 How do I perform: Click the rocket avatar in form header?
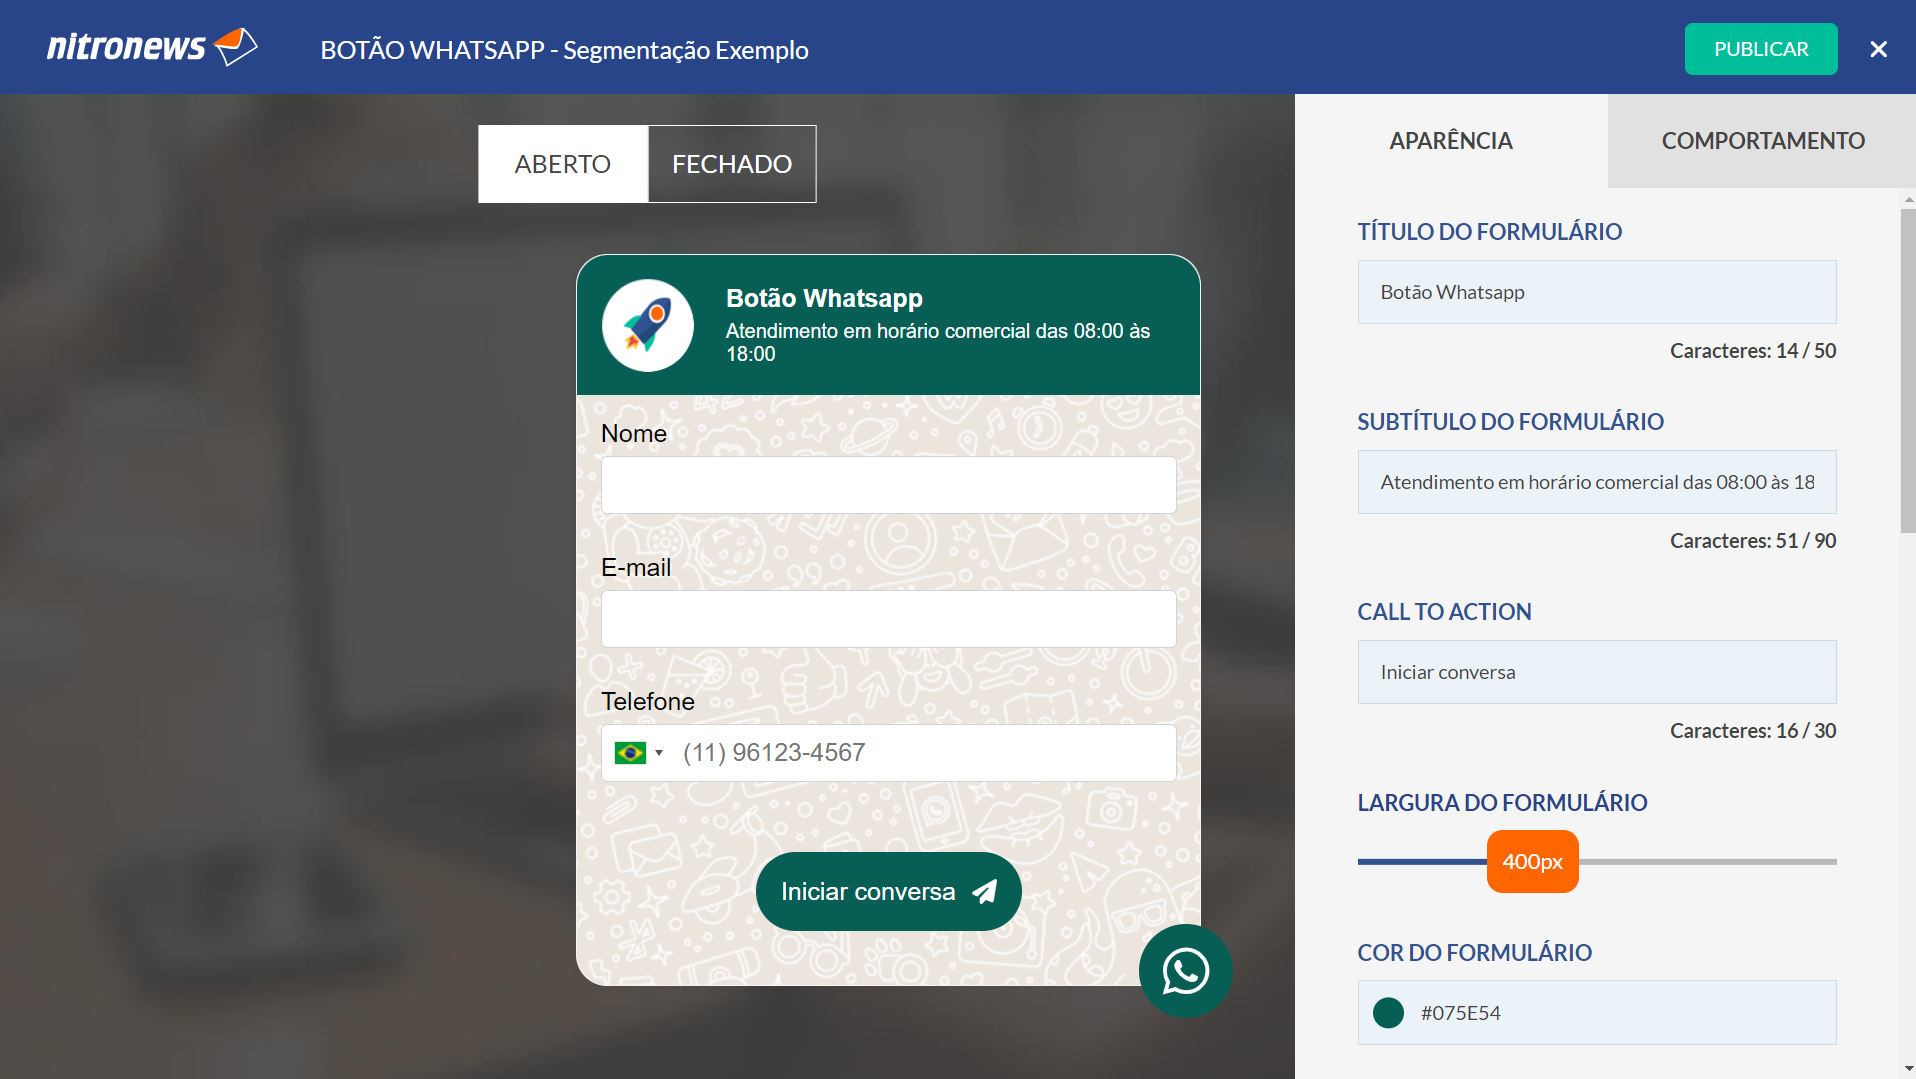tap(648, 325)
